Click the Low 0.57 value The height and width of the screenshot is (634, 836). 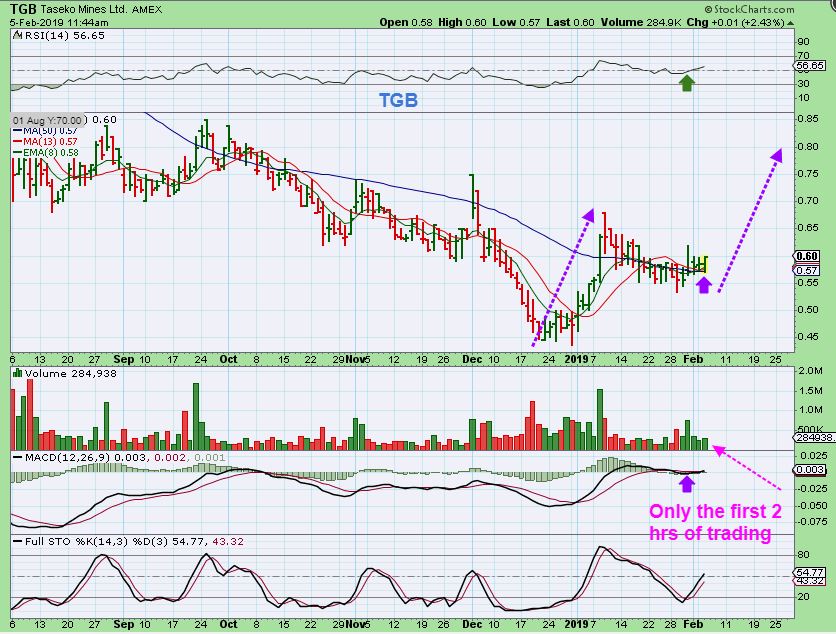[516, 22]
